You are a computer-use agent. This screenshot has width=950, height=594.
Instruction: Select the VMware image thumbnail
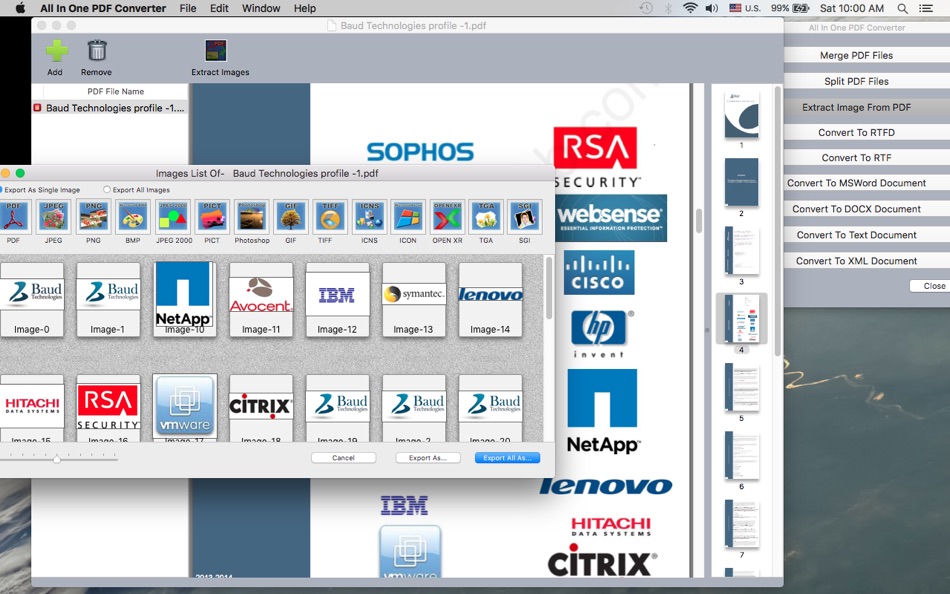pyautogui.click(x=185, y=408)
